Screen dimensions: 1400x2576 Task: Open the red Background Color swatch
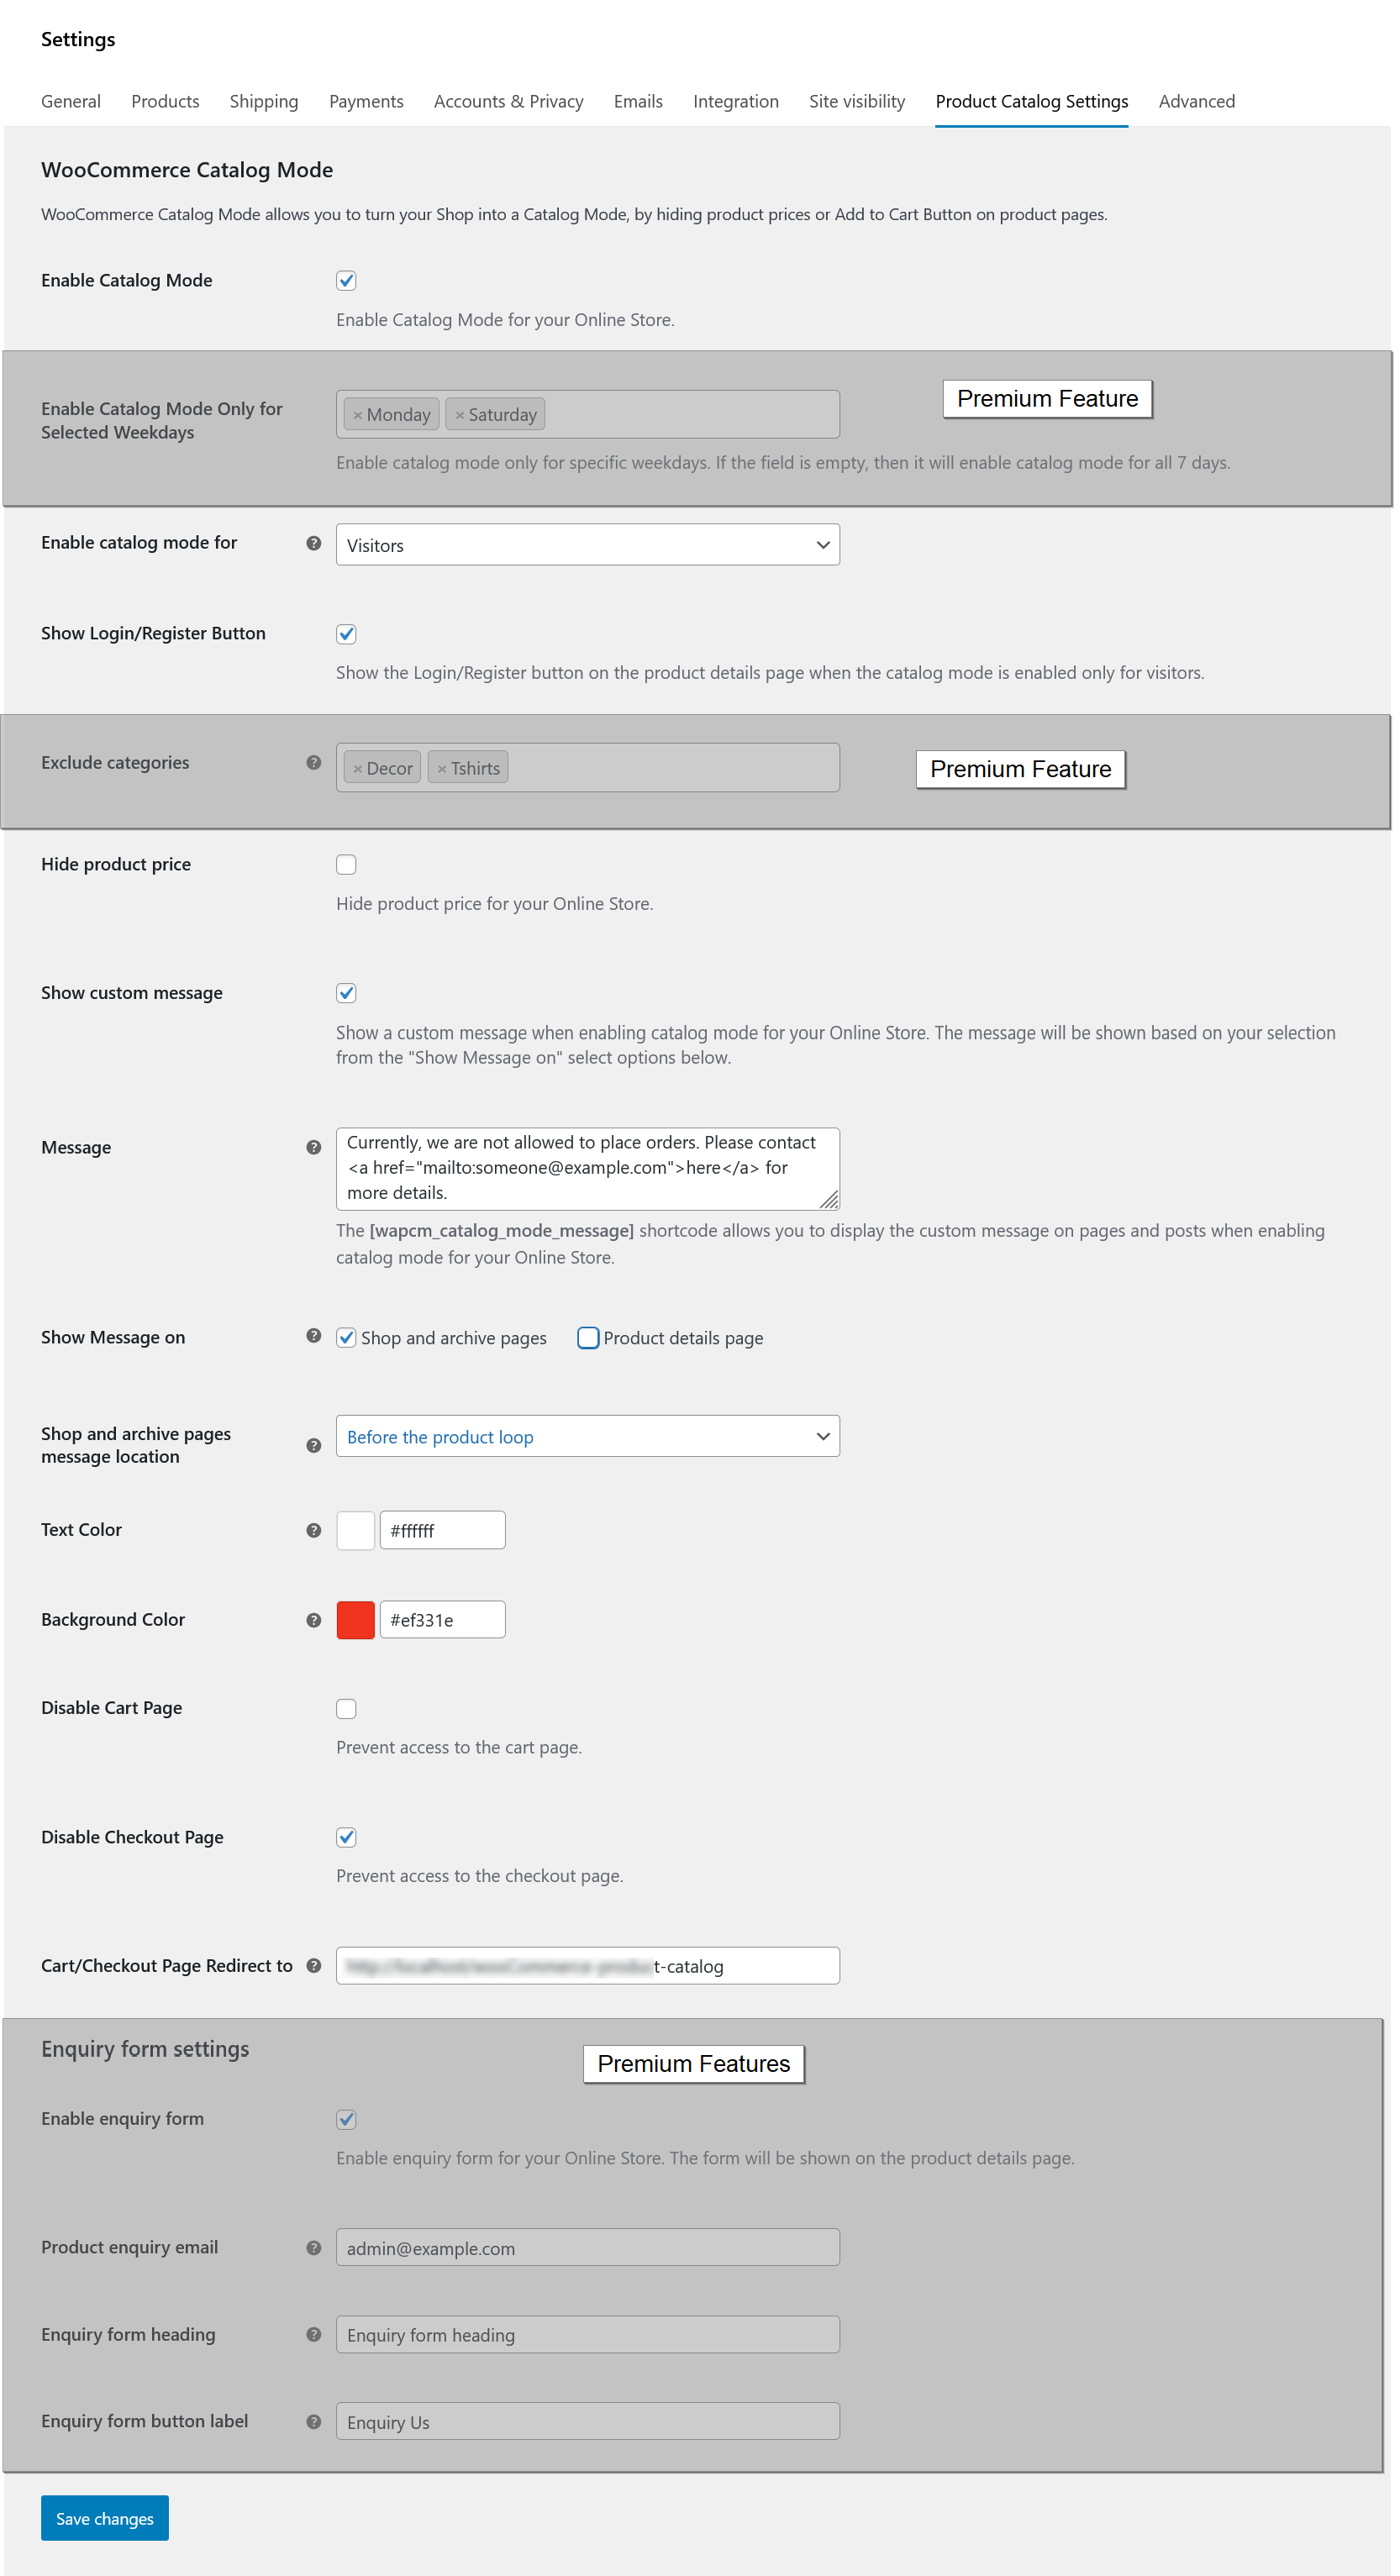point(356,1620)
